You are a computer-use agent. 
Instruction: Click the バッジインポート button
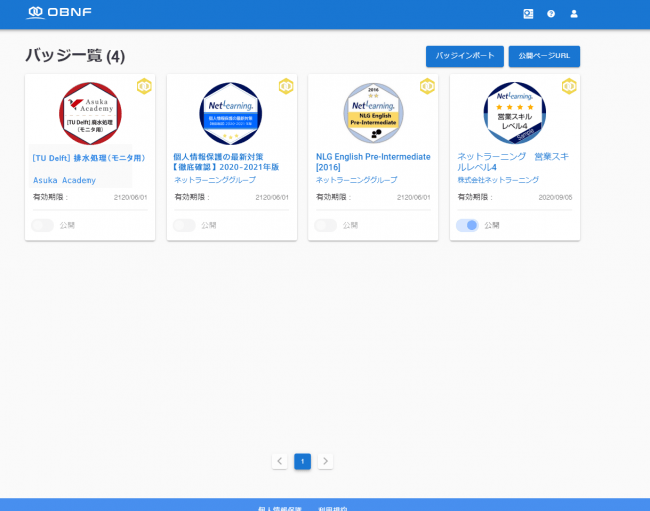tap(464, 56)
